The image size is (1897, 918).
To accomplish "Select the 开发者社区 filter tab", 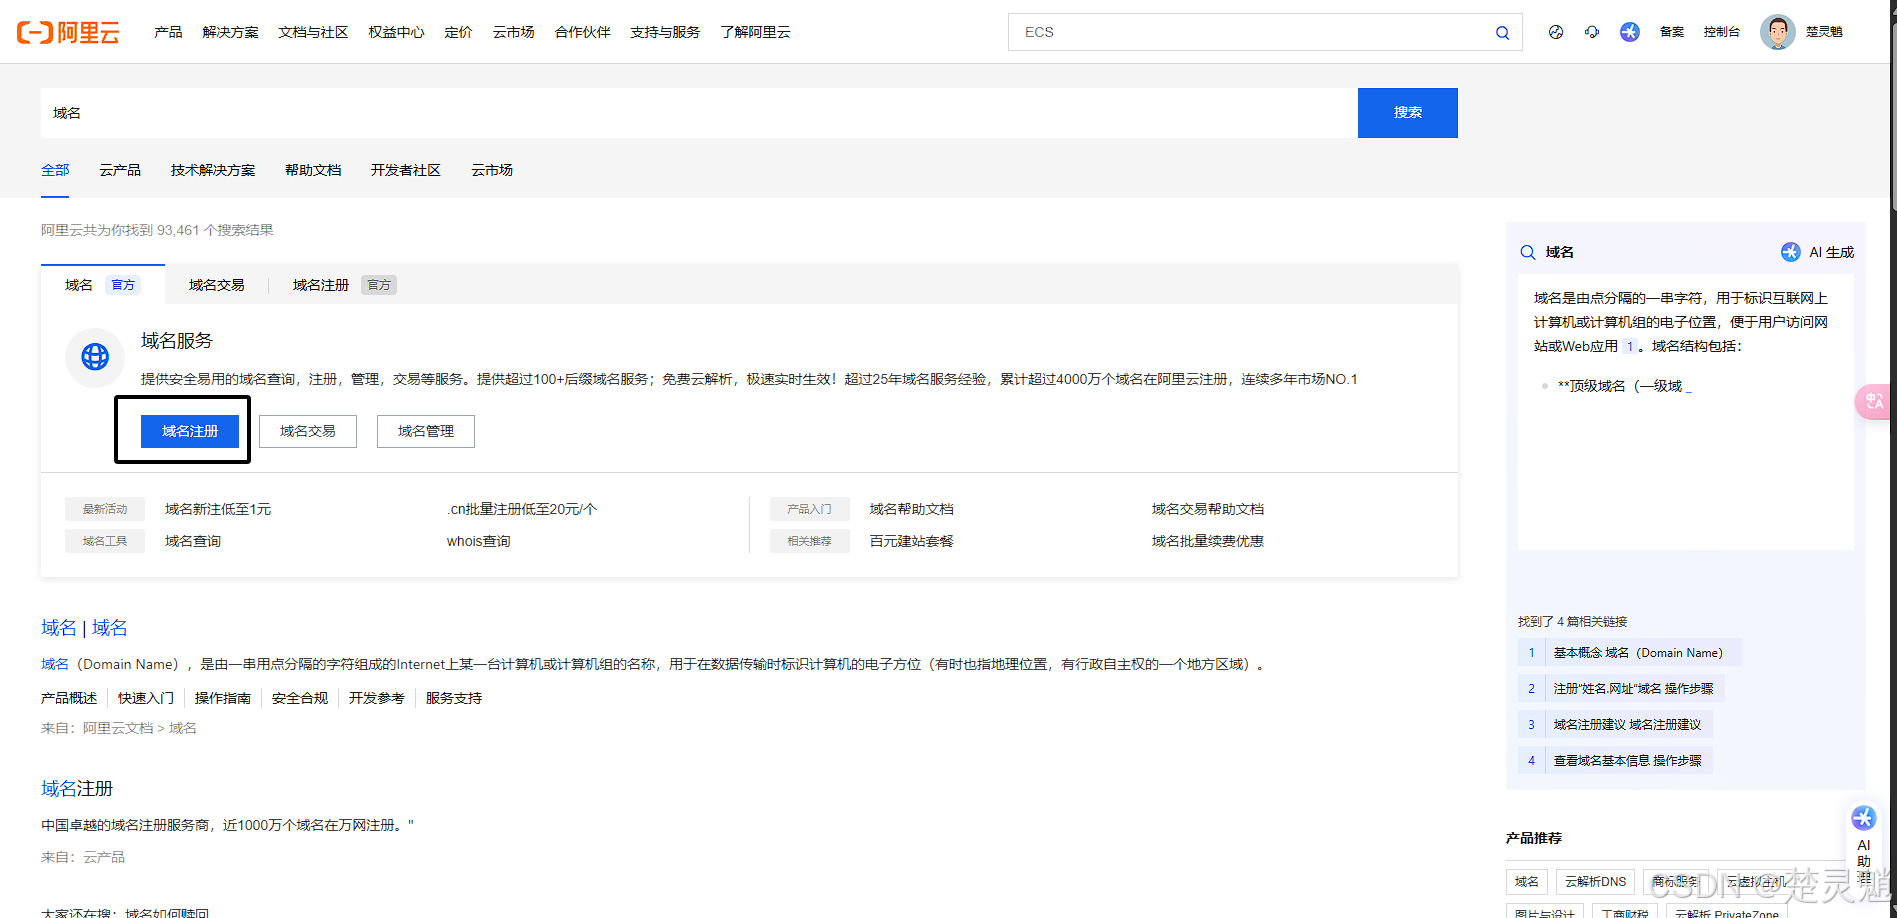I will pos(406,170).
